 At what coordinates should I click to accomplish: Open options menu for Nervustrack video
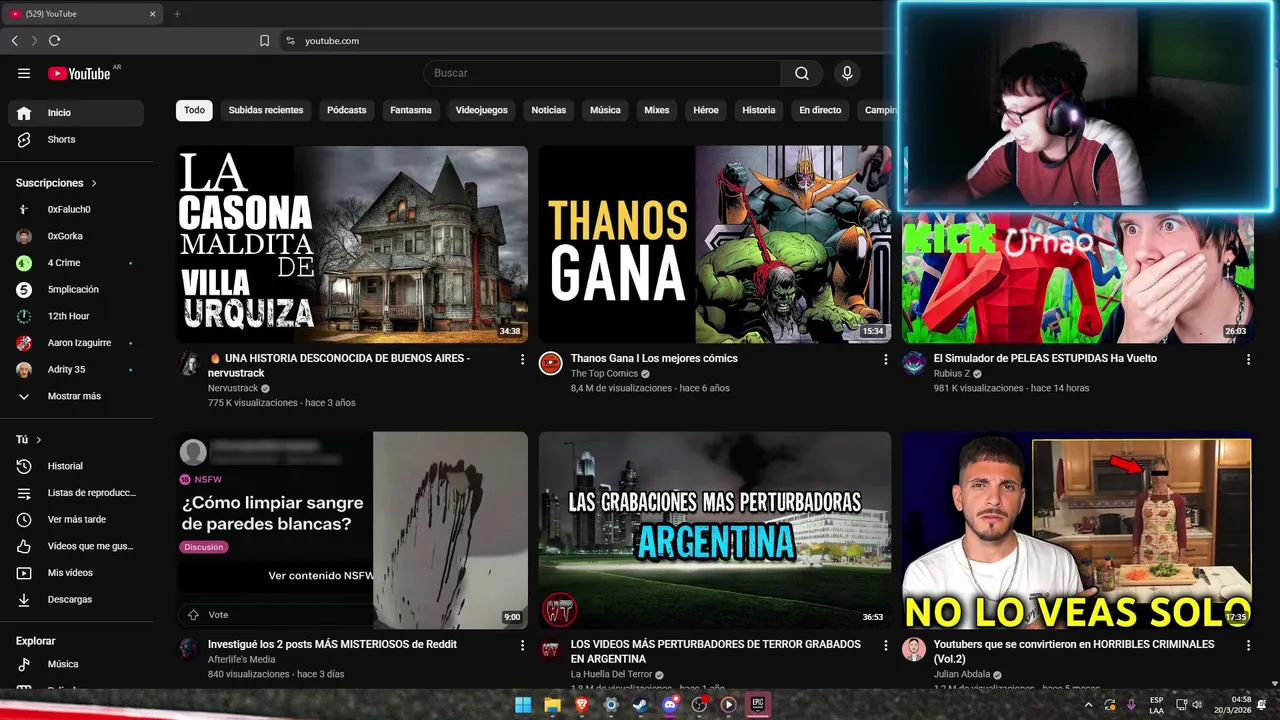[522, 359]
